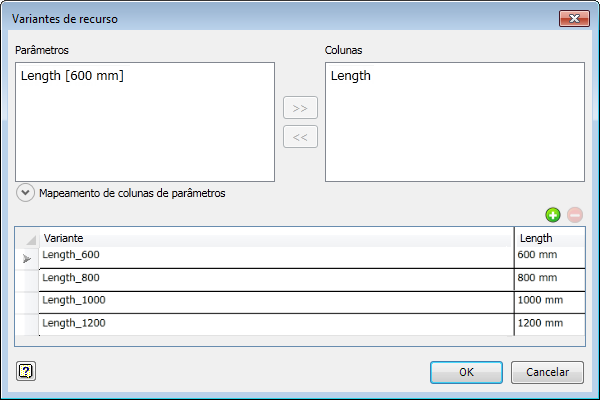
Task: Click the Variante column header
Action: [275, 238]
